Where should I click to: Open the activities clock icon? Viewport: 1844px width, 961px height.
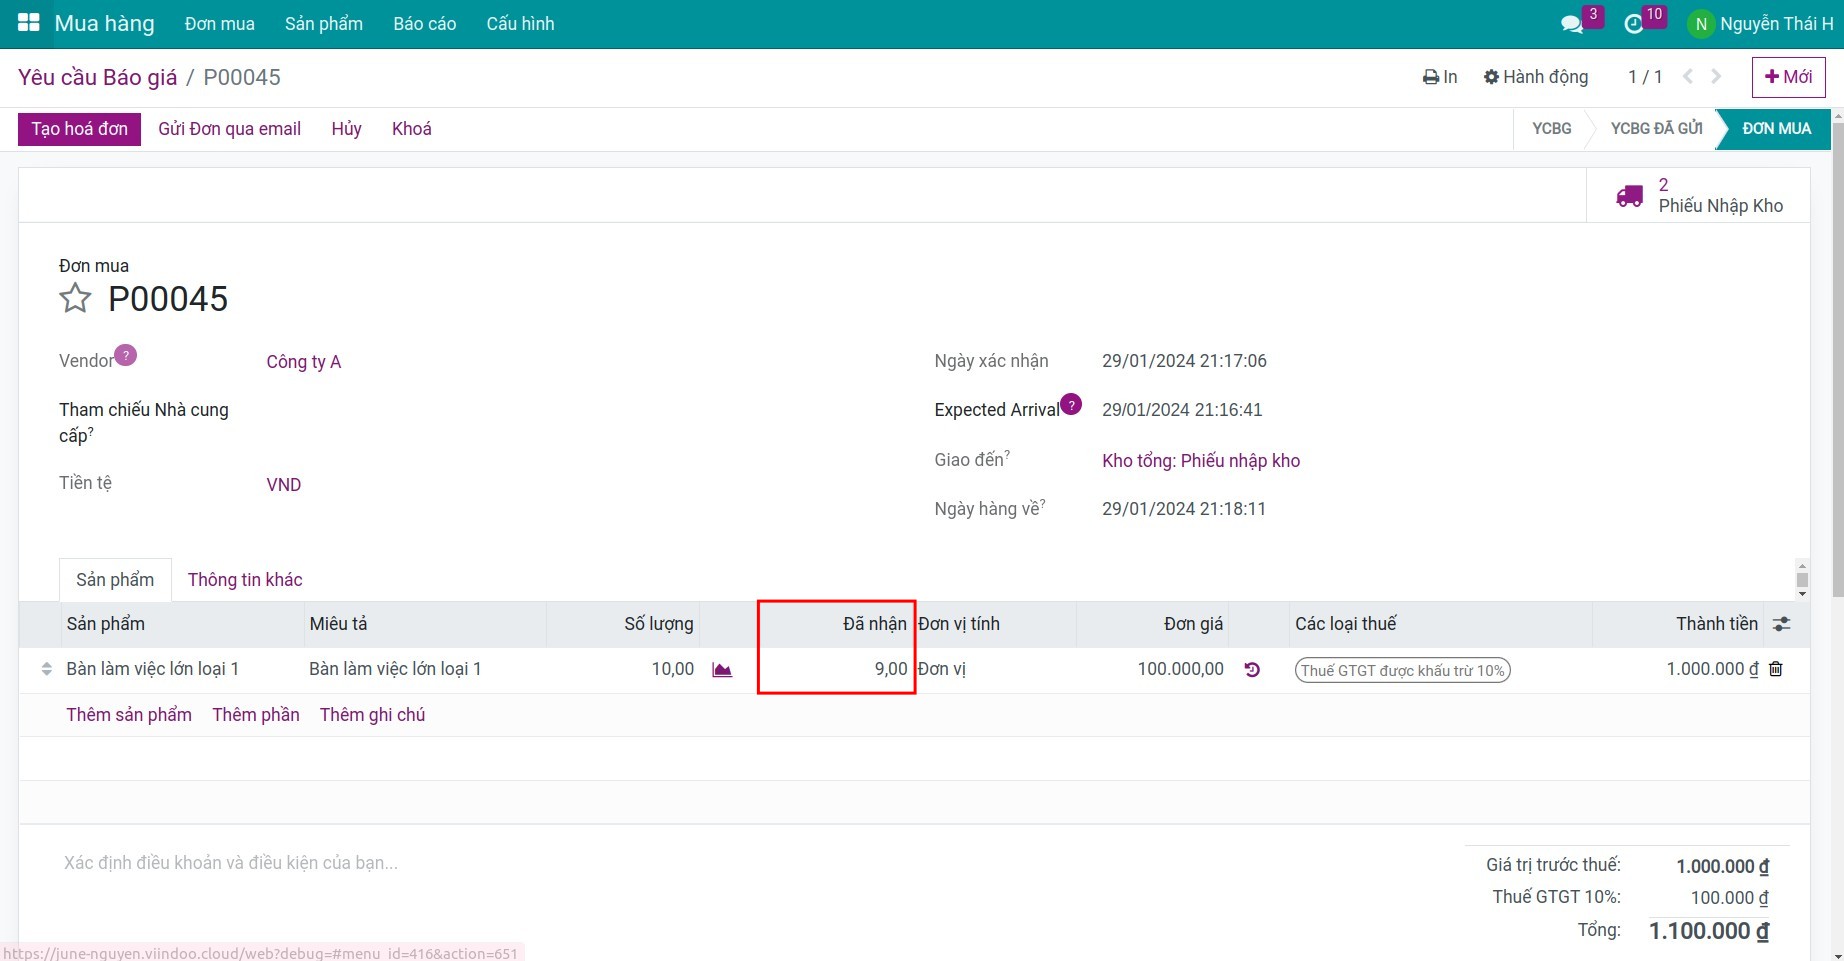tap(1634, 24)
